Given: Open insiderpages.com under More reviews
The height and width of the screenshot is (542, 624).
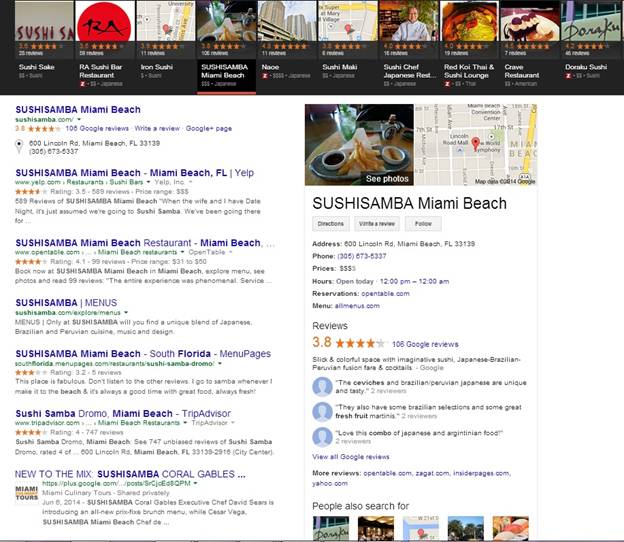Looking at the screenshot, I should pyautogui.click(x=482, y=473).
